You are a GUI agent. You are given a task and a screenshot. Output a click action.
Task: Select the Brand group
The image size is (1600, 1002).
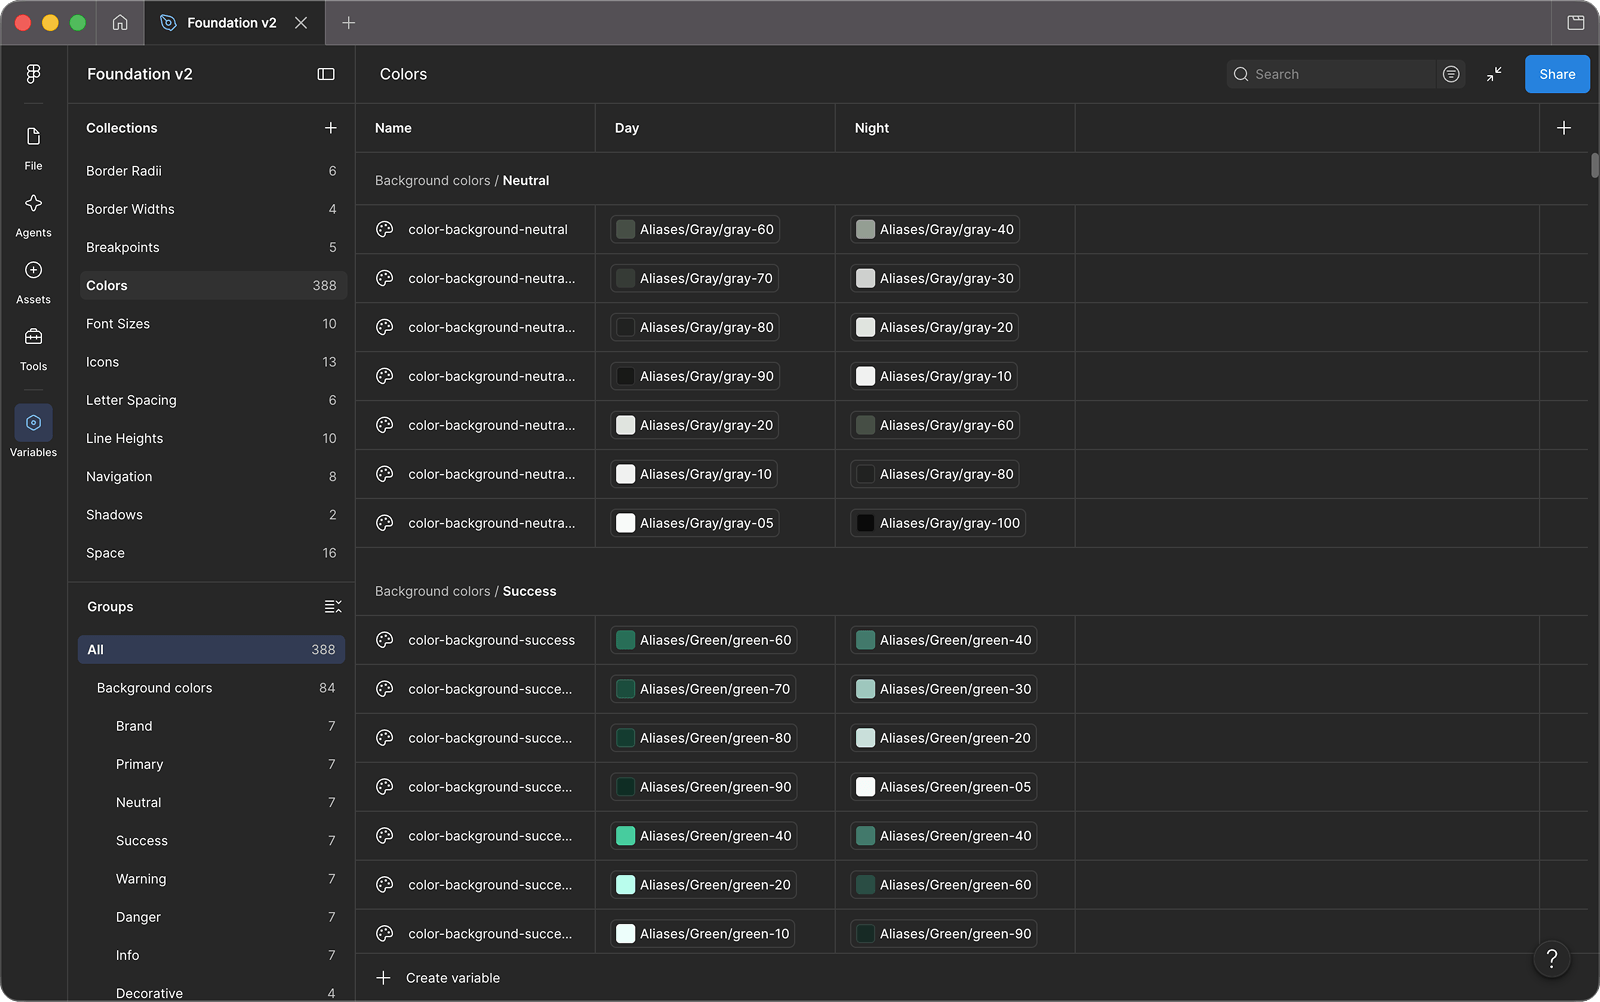212,726
